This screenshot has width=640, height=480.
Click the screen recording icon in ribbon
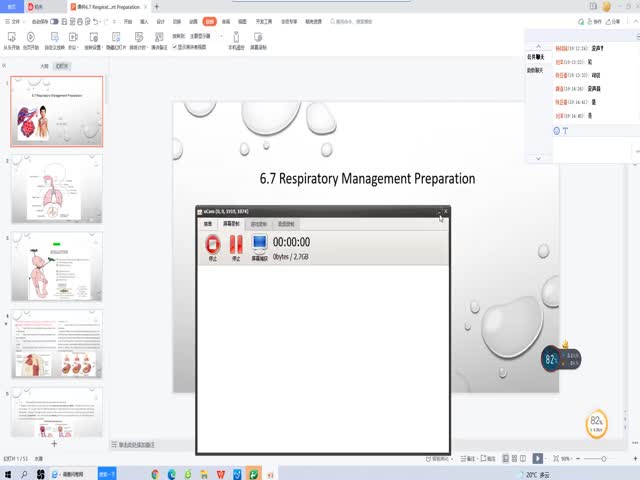pyautogui.click(x=258, y=38)
